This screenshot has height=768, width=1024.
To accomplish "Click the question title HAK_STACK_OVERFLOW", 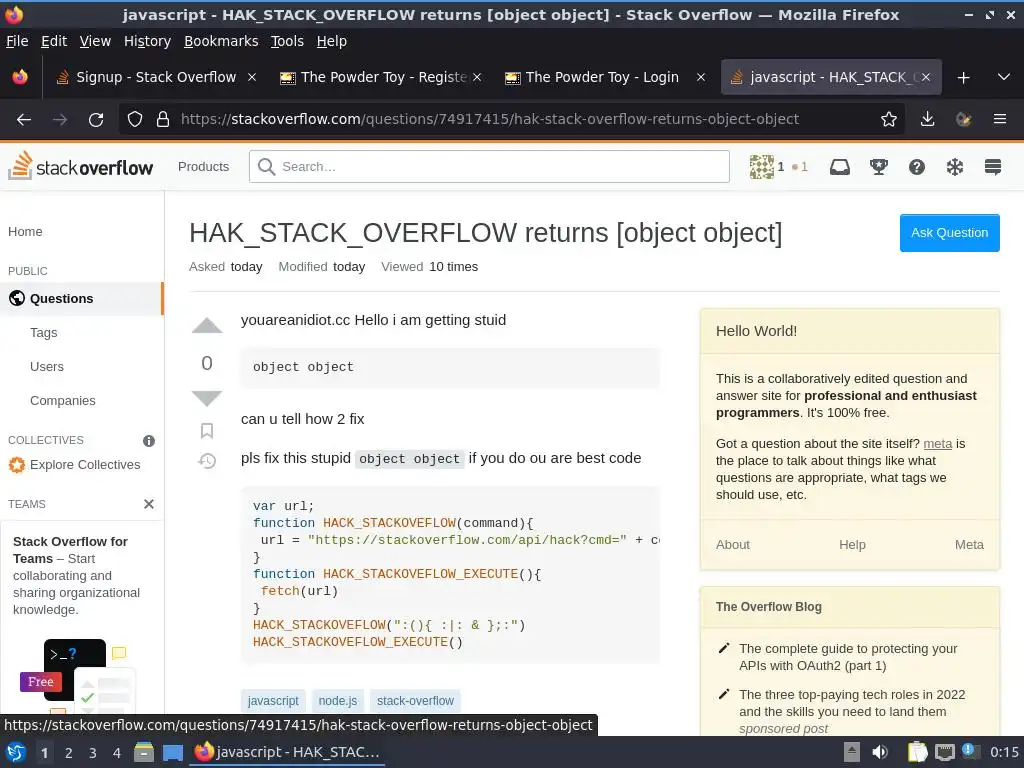I will [x=485, y=233].
